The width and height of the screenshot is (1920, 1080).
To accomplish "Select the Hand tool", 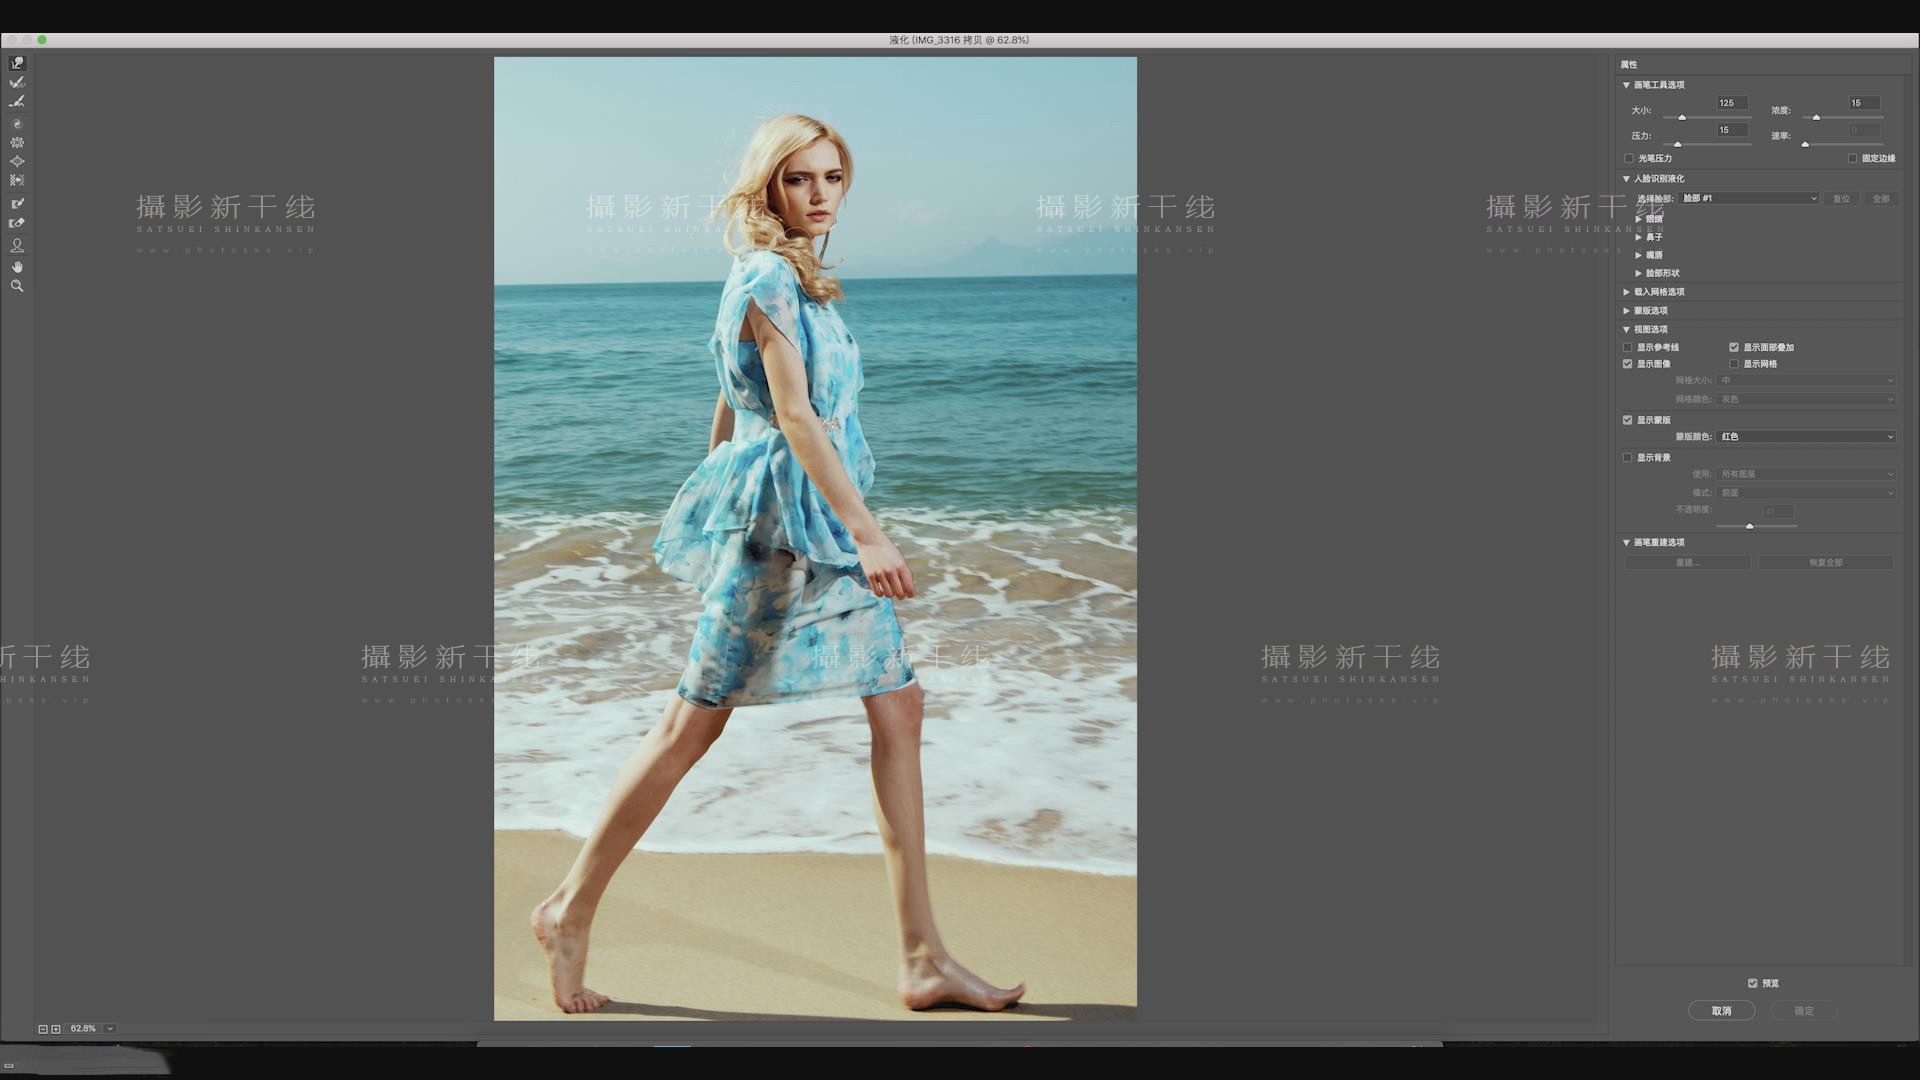I will [x=17, y=267].
